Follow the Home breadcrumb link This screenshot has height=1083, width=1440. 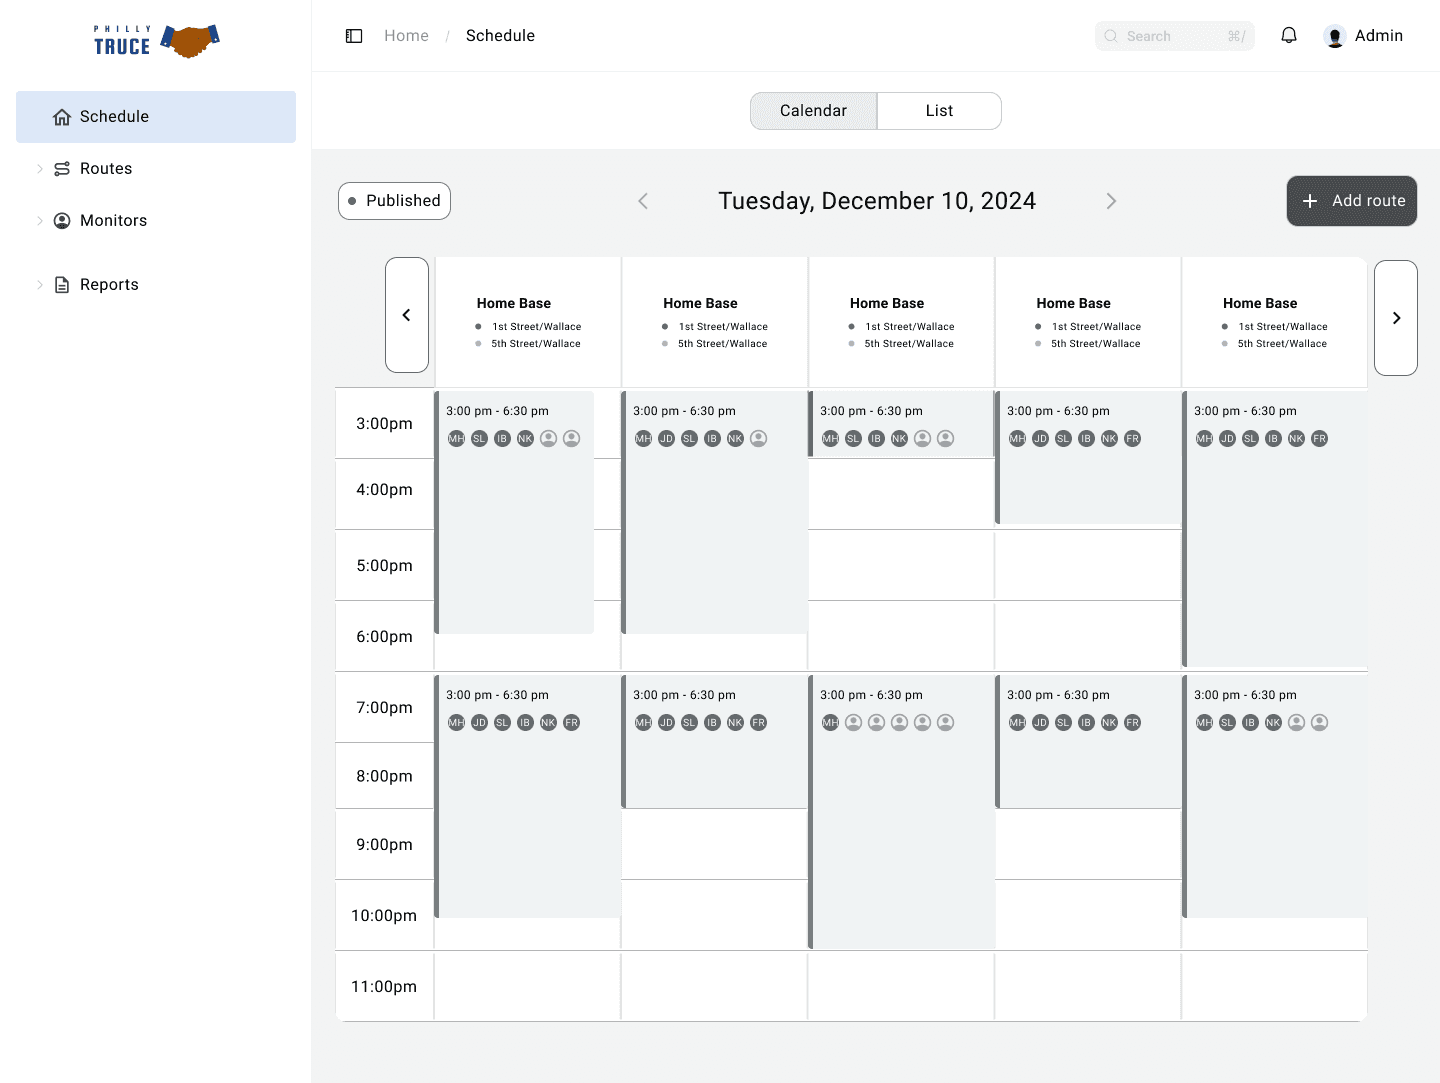click(x=406, y=36)
